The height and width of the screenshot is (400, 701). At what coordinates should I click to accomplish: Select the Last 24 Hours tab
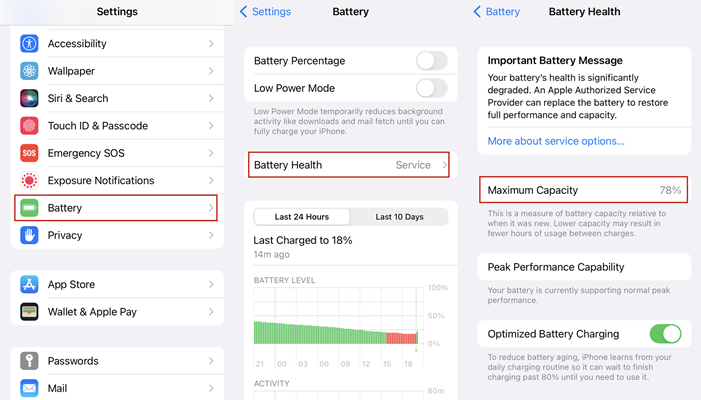301,217
